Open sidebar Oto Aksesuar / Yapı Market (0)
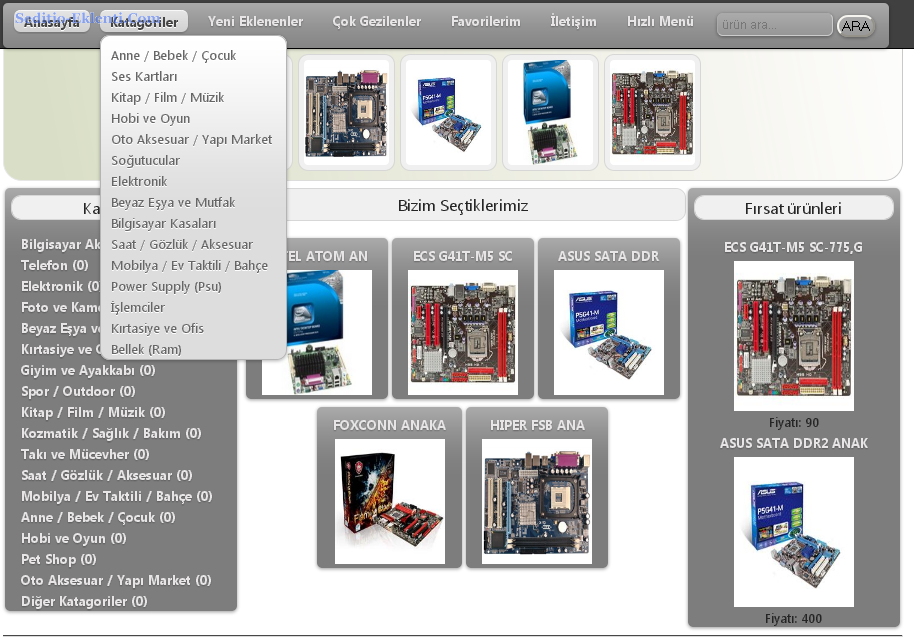The image size is (914, 640). point(116,580)
